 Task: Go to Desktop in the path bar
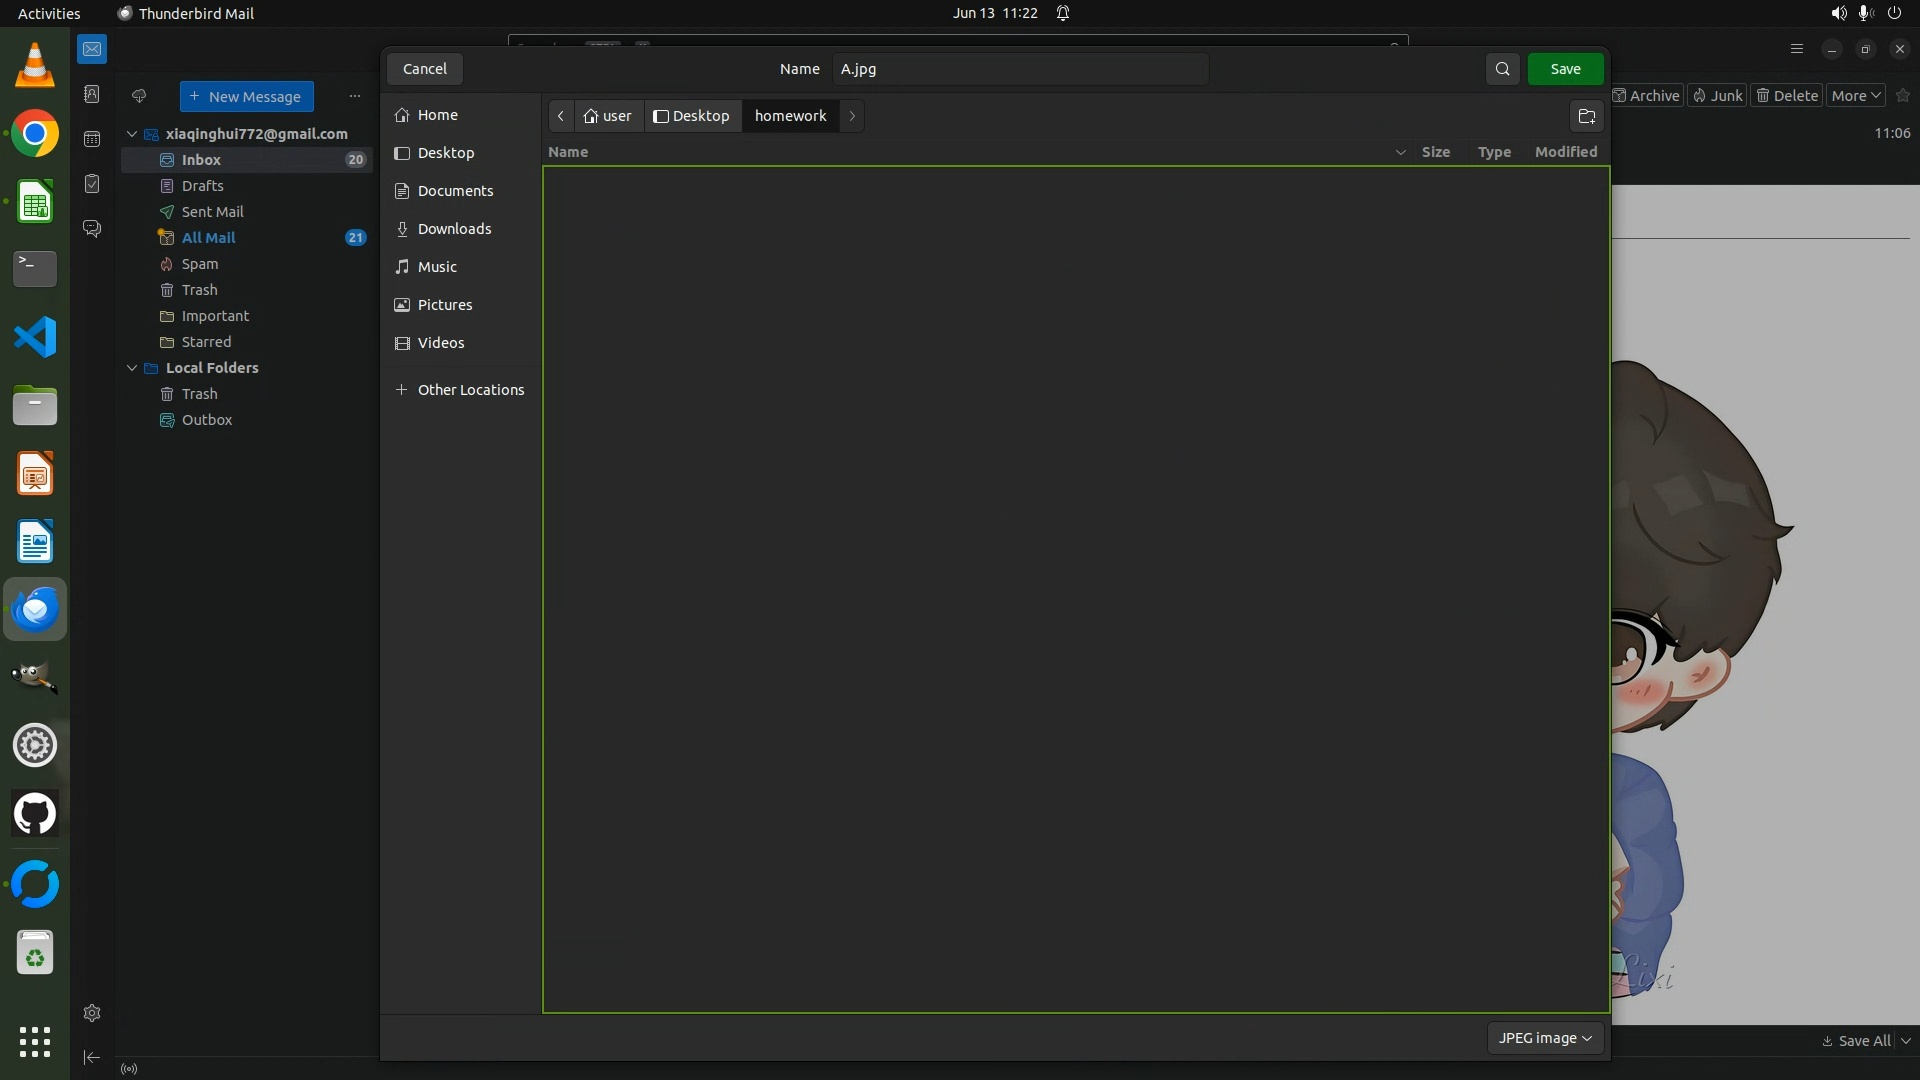(x=692, y=116)
